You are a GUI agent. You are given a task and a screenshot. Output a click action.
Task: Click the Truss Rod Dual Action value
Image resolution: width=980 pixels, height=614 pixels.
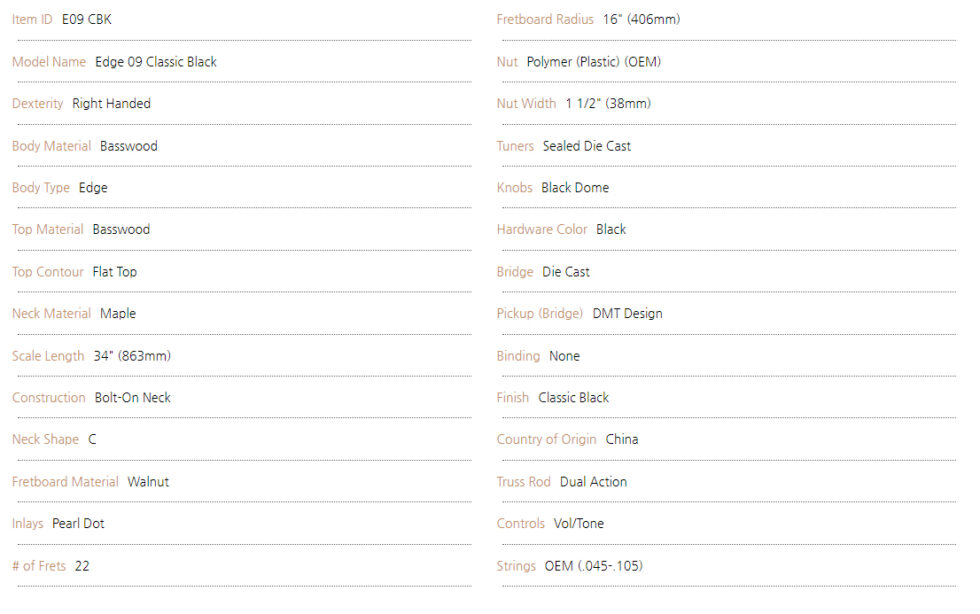tap(593, 482)
